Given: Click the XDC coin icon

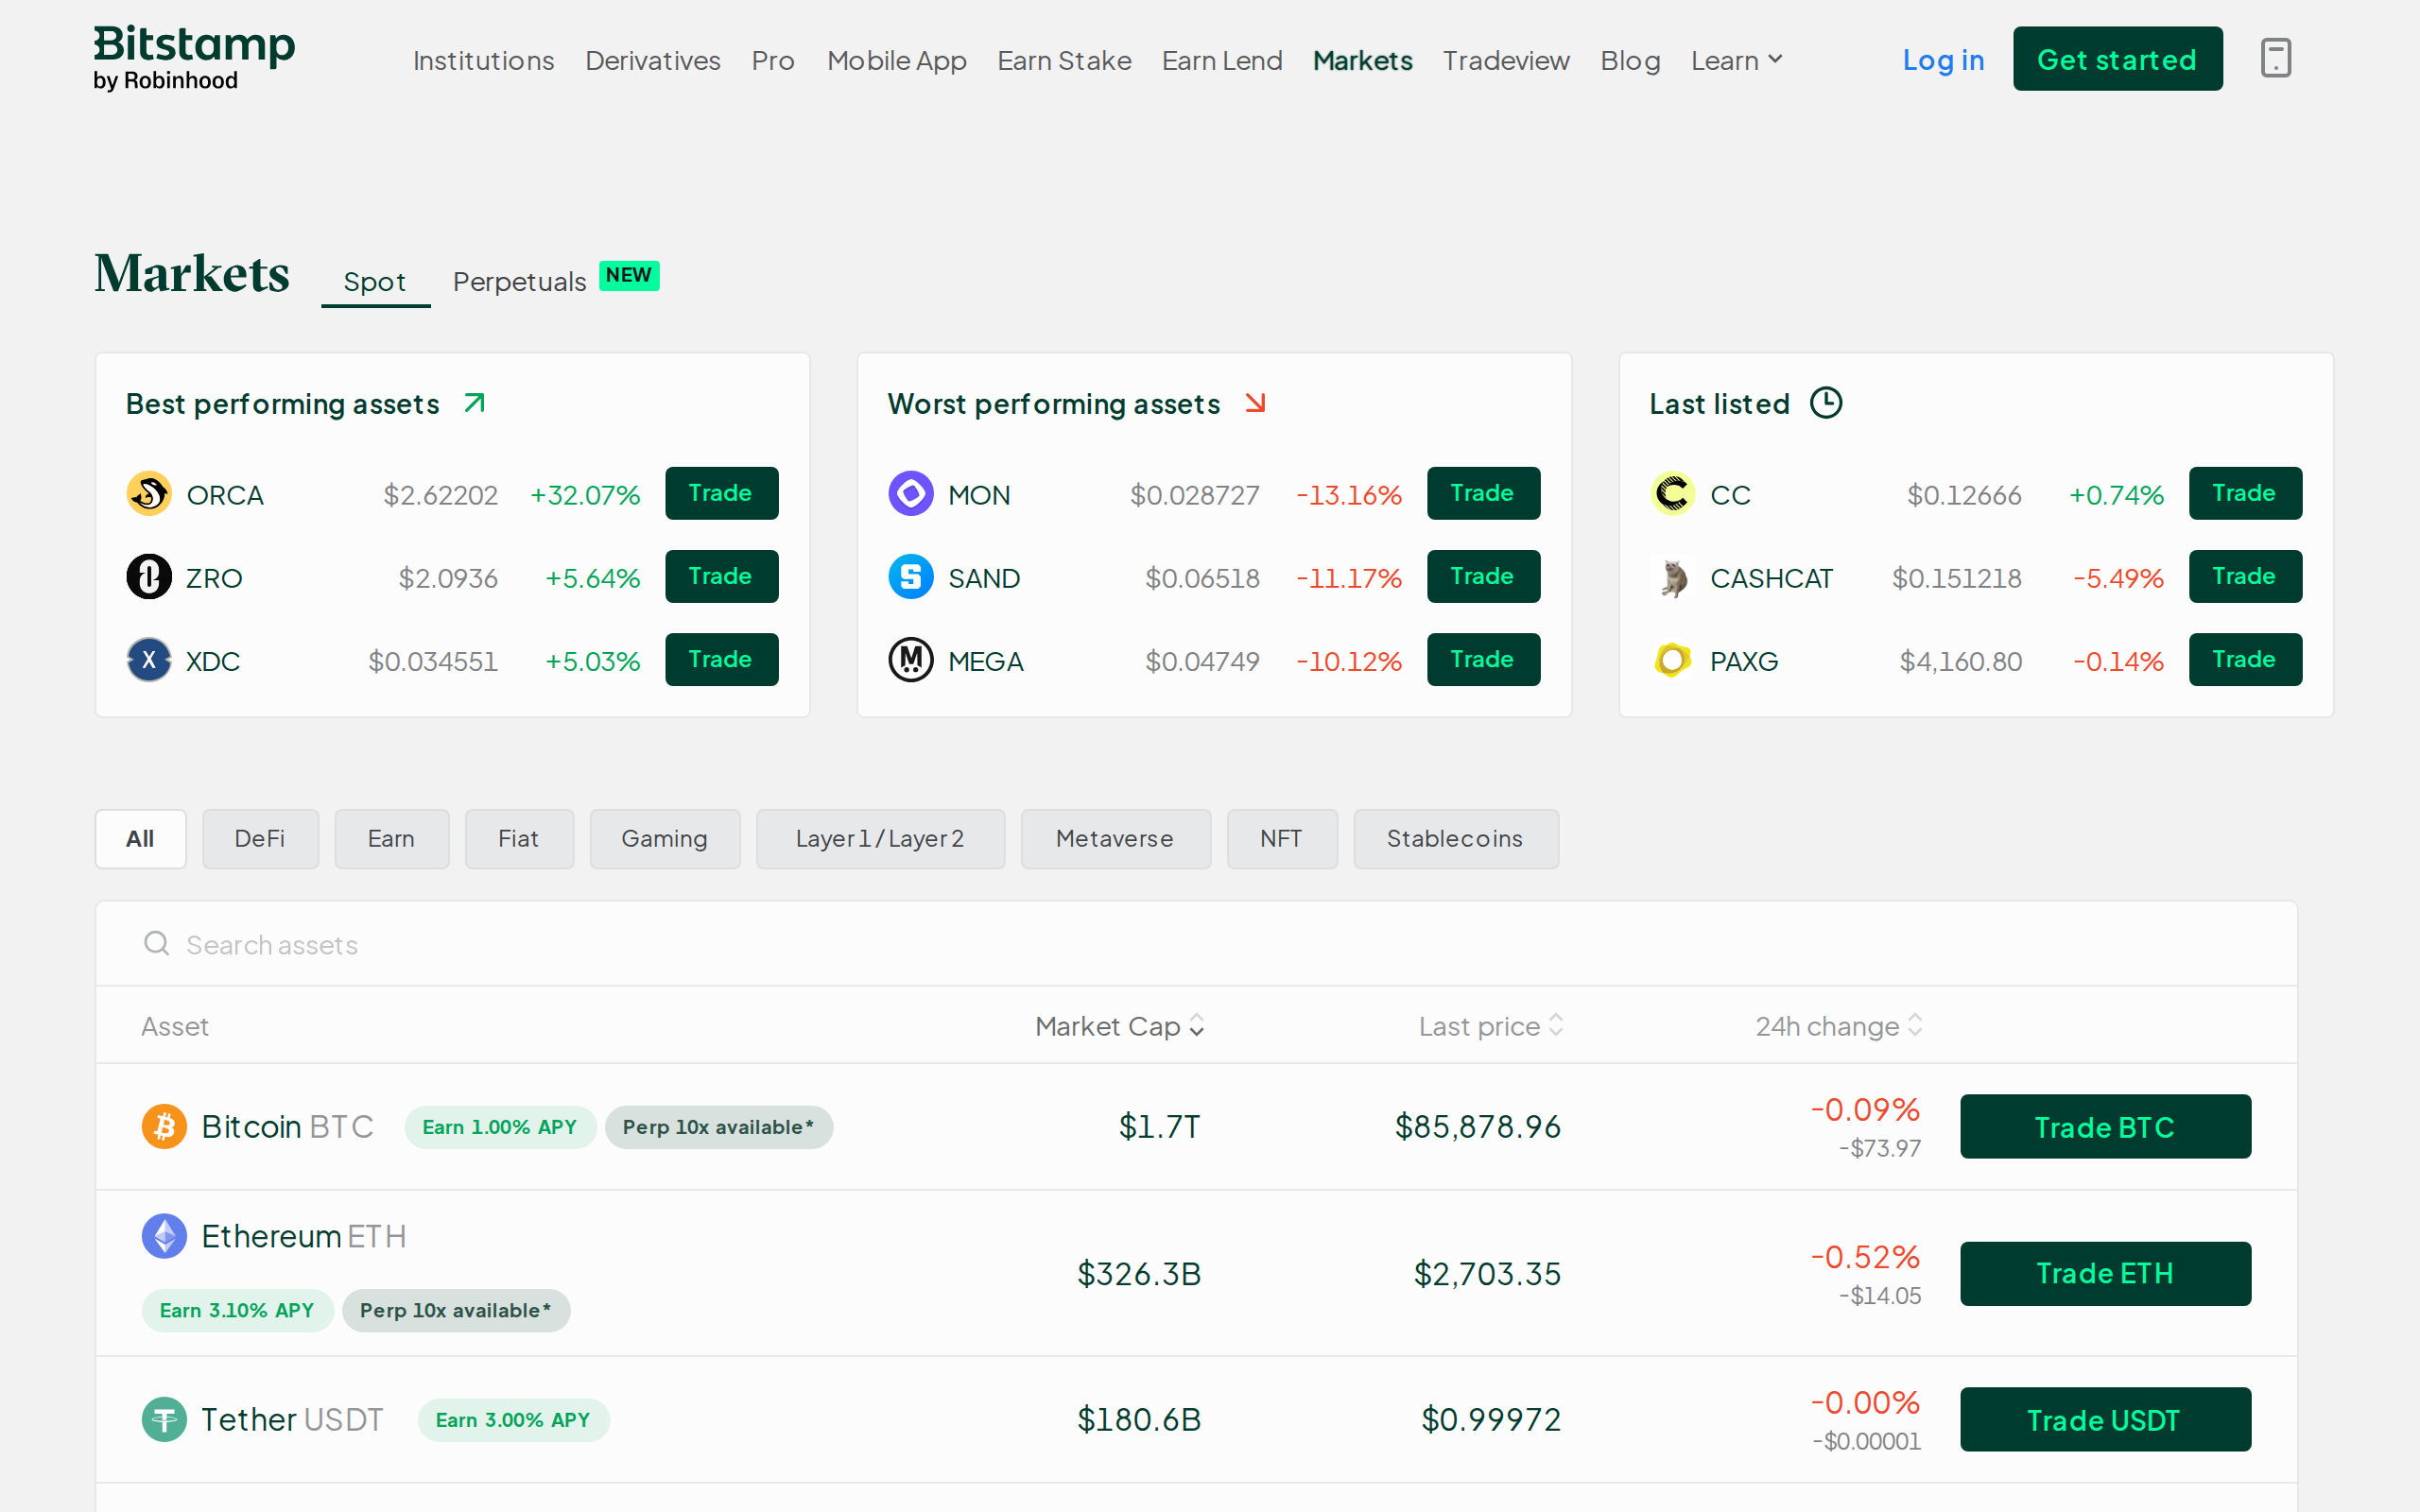Looking at the screenshot, I should [149, 660].
